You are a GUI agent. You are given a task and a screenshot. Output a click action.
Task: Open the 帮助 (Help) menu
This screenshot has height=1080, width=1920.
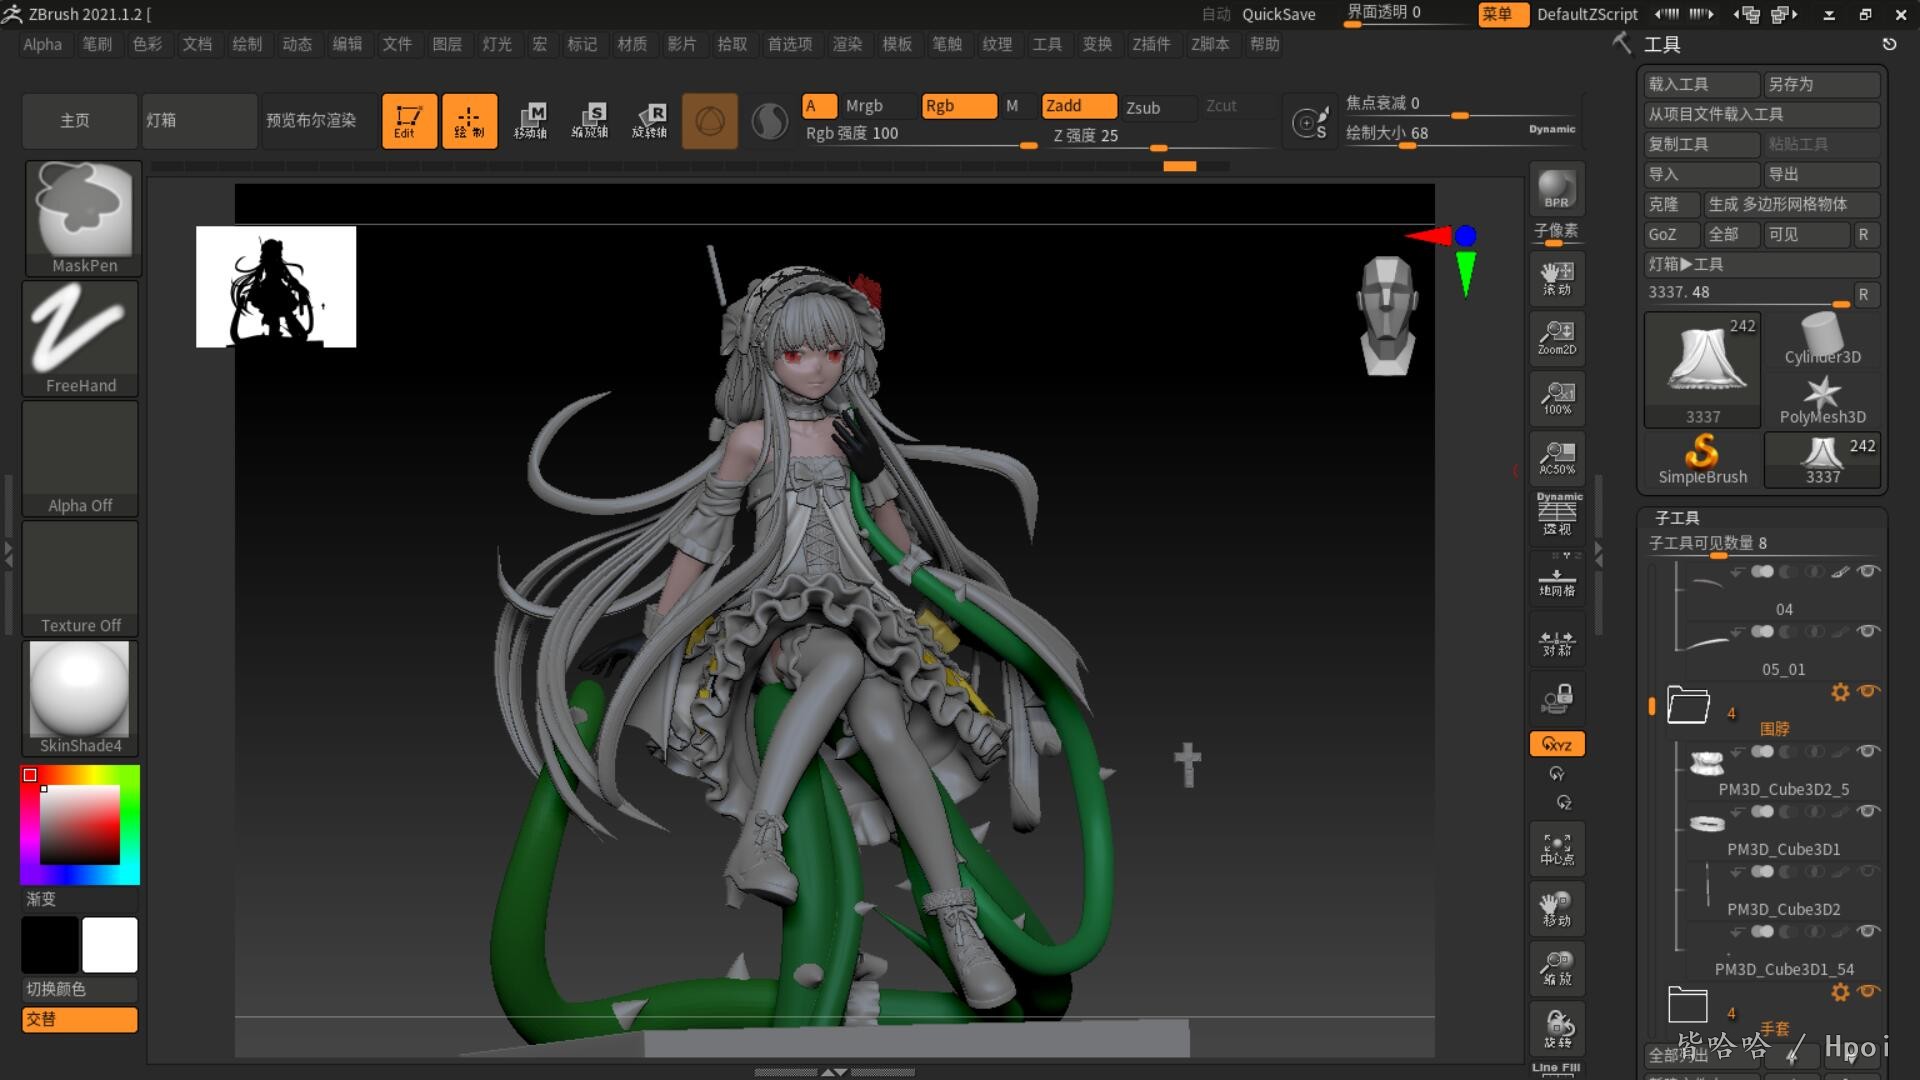click(x=1264, y=44)
